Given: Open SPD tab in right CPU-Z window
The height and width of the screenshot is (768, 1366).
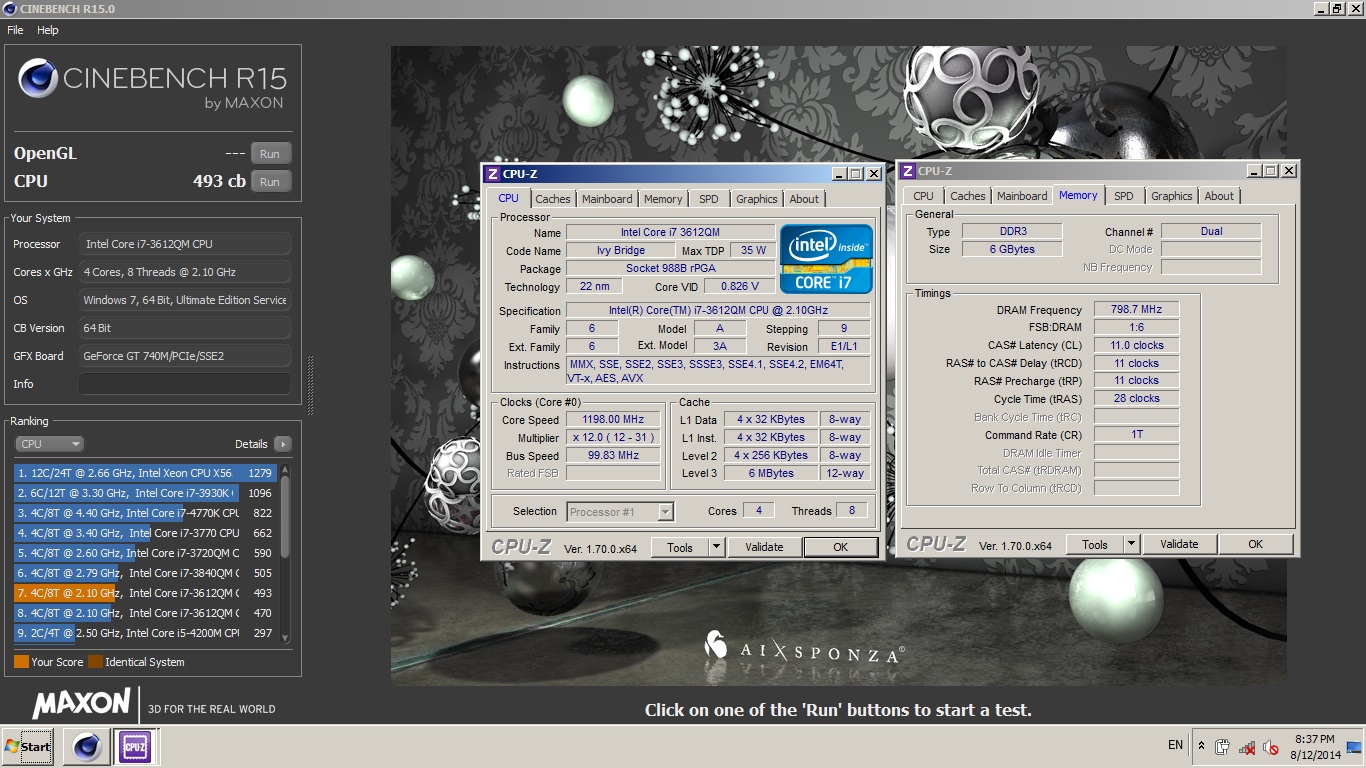Looking at the screenshot, I should tap(1124, 196).
